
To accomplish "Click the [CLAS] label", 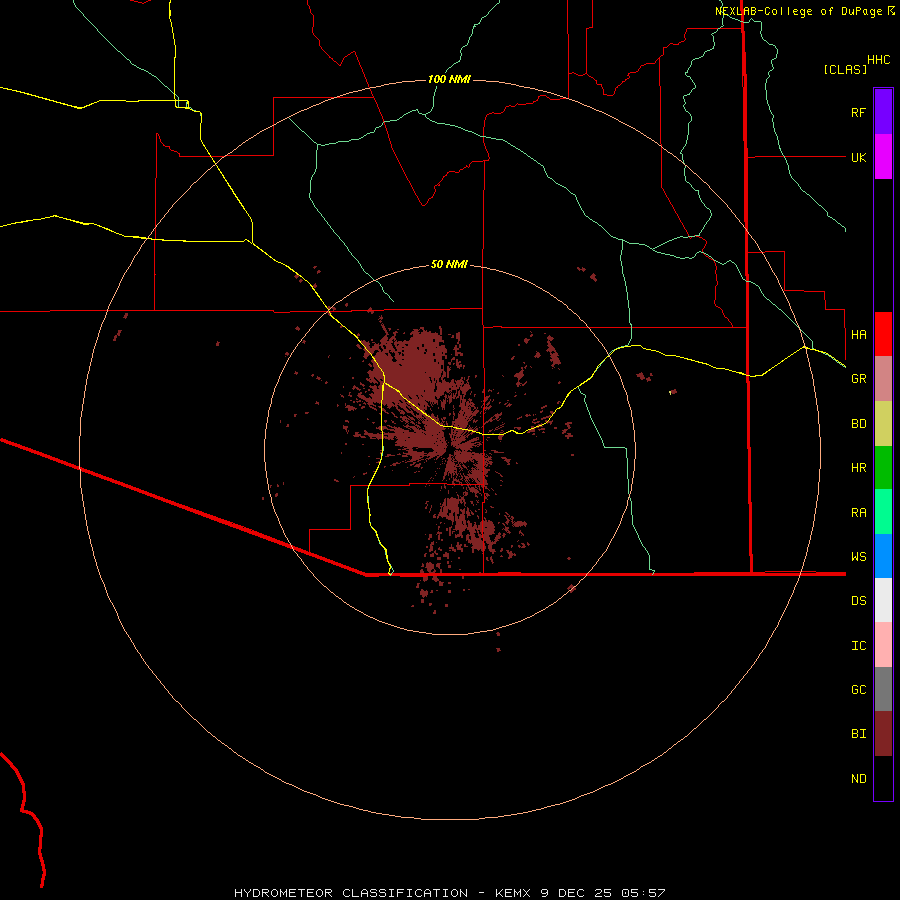I will (x=845, y=69).
